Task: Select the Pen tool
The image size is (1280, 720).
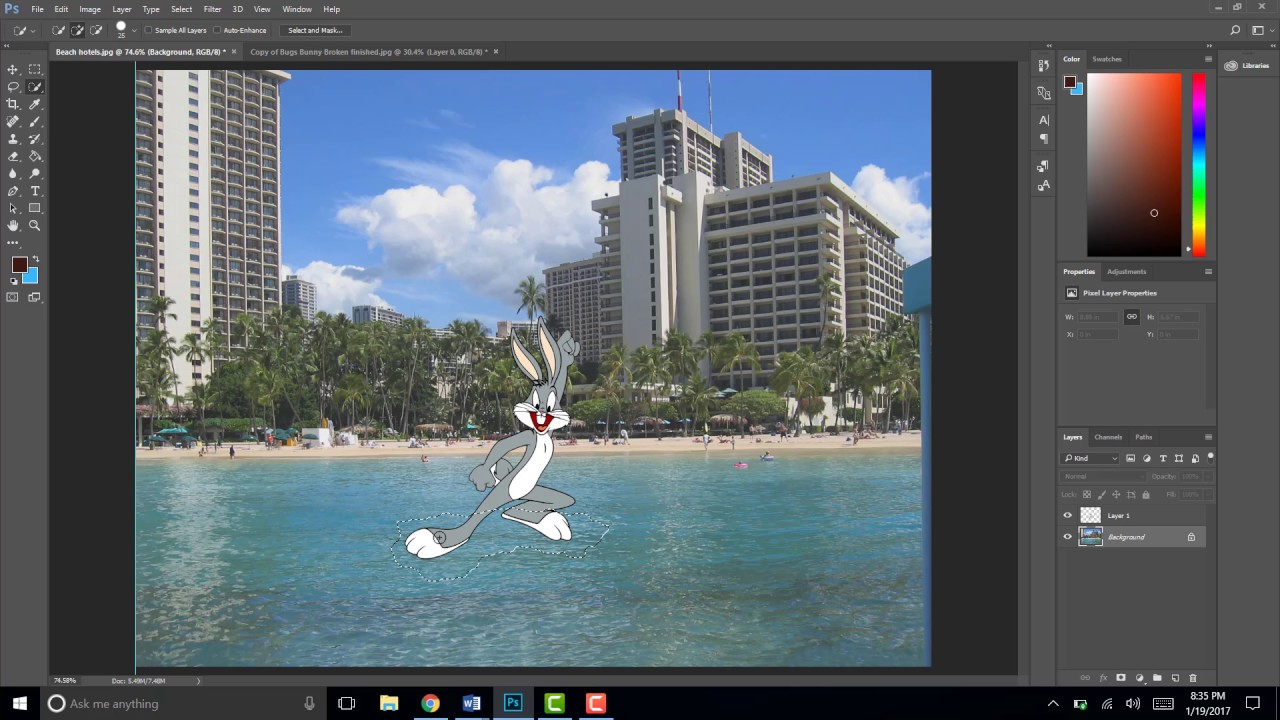Action: [x=13, y=191]
